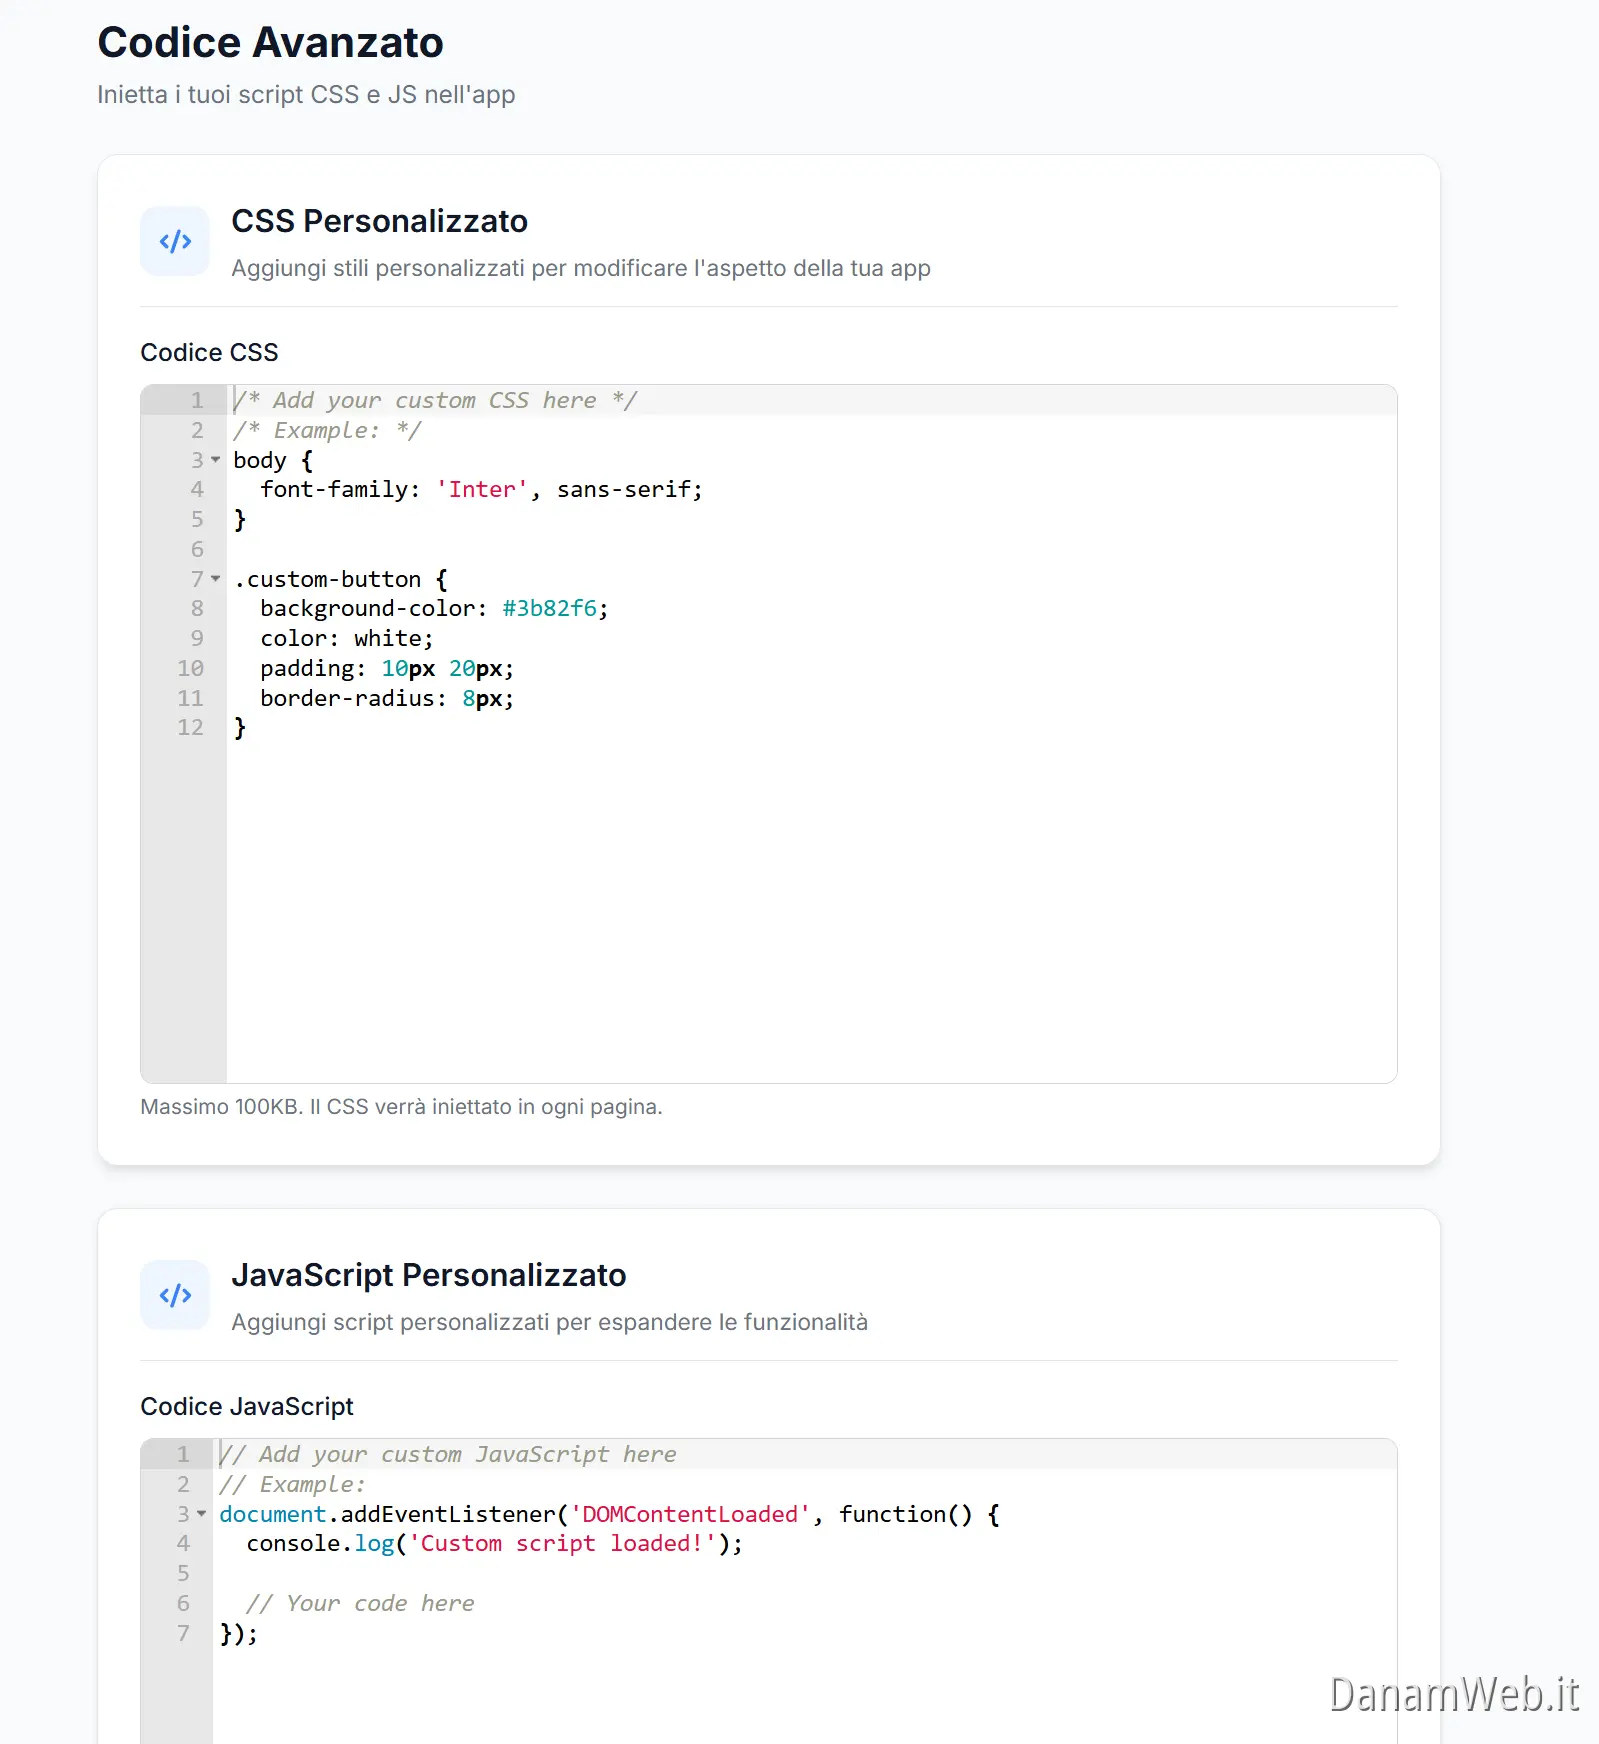Click the 'Massimo 100KB' helper text
Image resolution: width=1599 pixels, height=1744 pixels.
coord(401,1107)
